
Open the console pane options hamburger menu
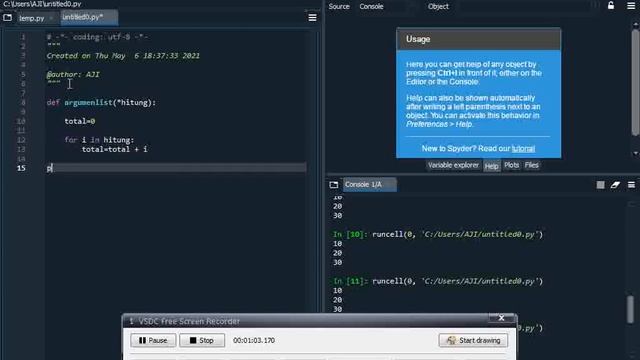[x=631, y=185]
